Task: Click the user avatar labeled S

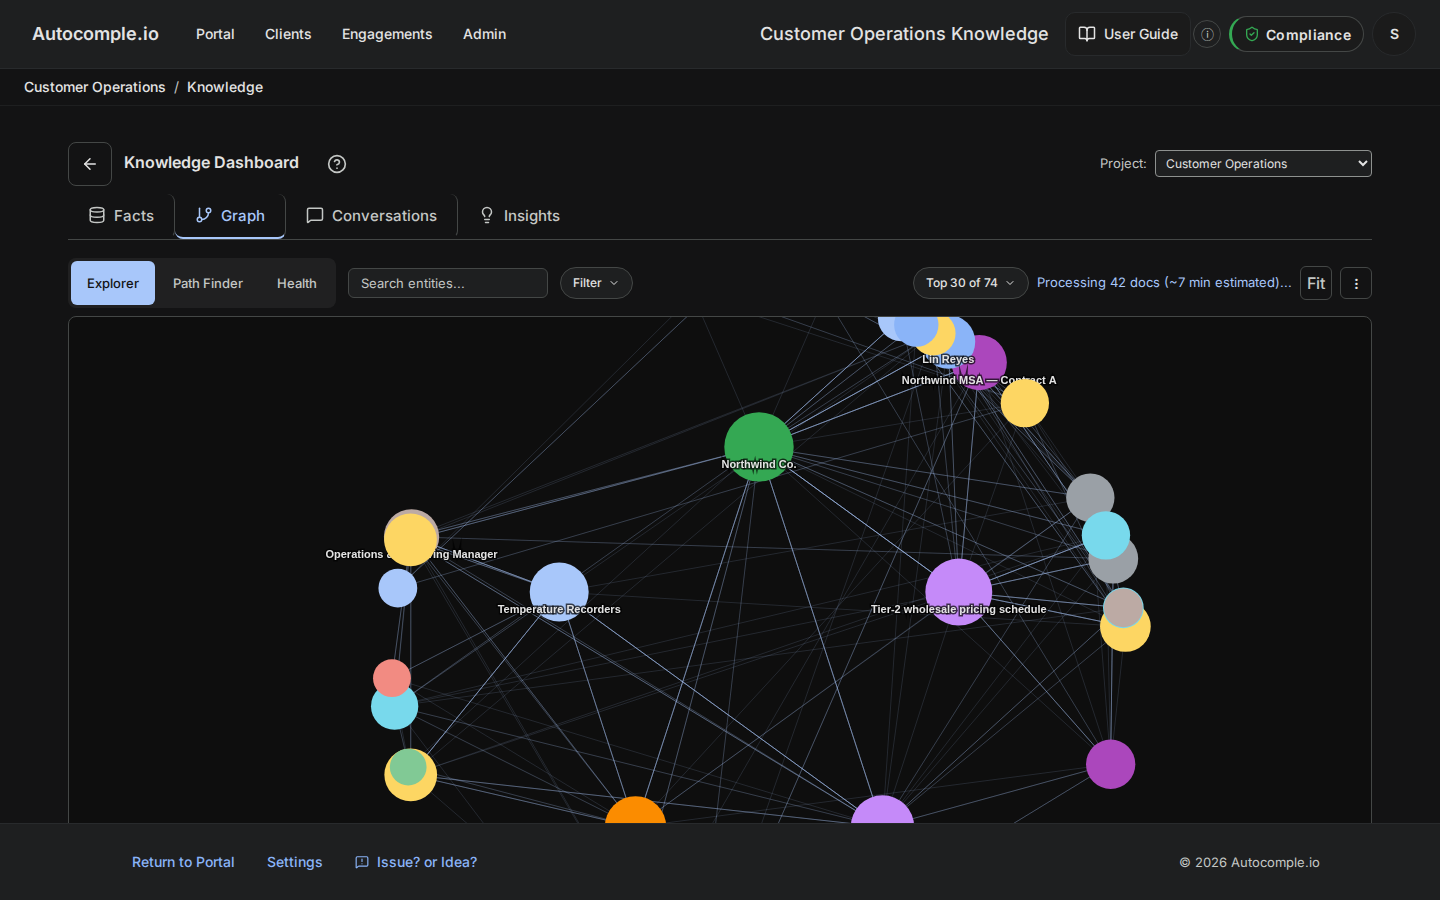Action: click(x=1394, y=34)
